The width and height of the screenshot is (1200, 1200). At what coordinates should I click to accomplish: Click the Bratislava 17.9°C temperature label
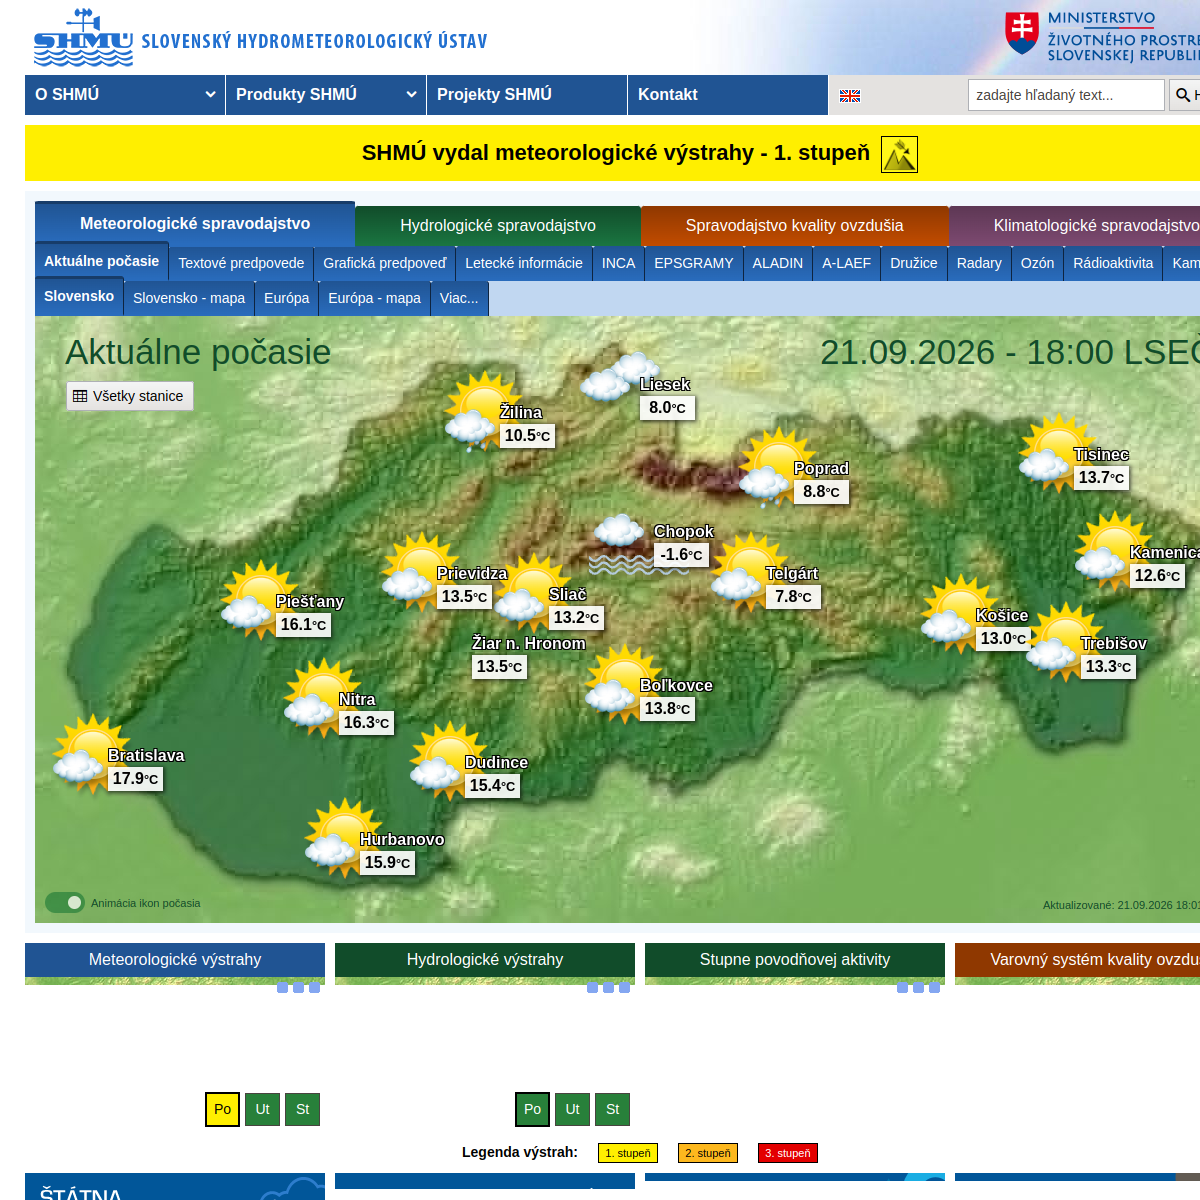tap(135, 779)
